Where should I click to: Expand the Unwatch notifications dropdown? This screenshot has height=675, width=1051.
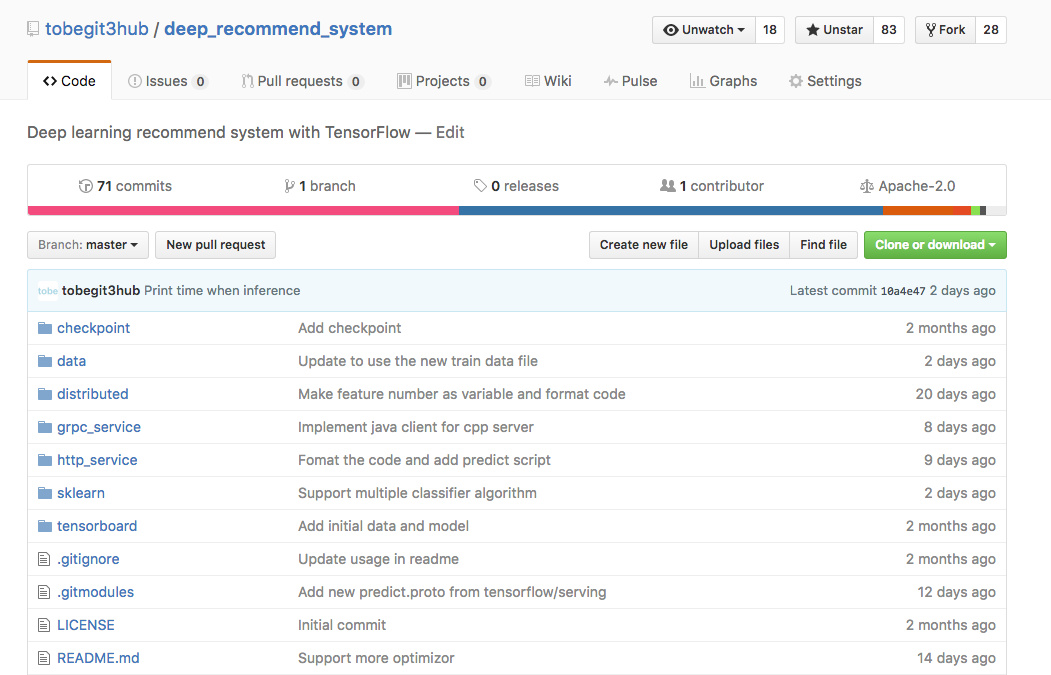(x=704, y=29)
